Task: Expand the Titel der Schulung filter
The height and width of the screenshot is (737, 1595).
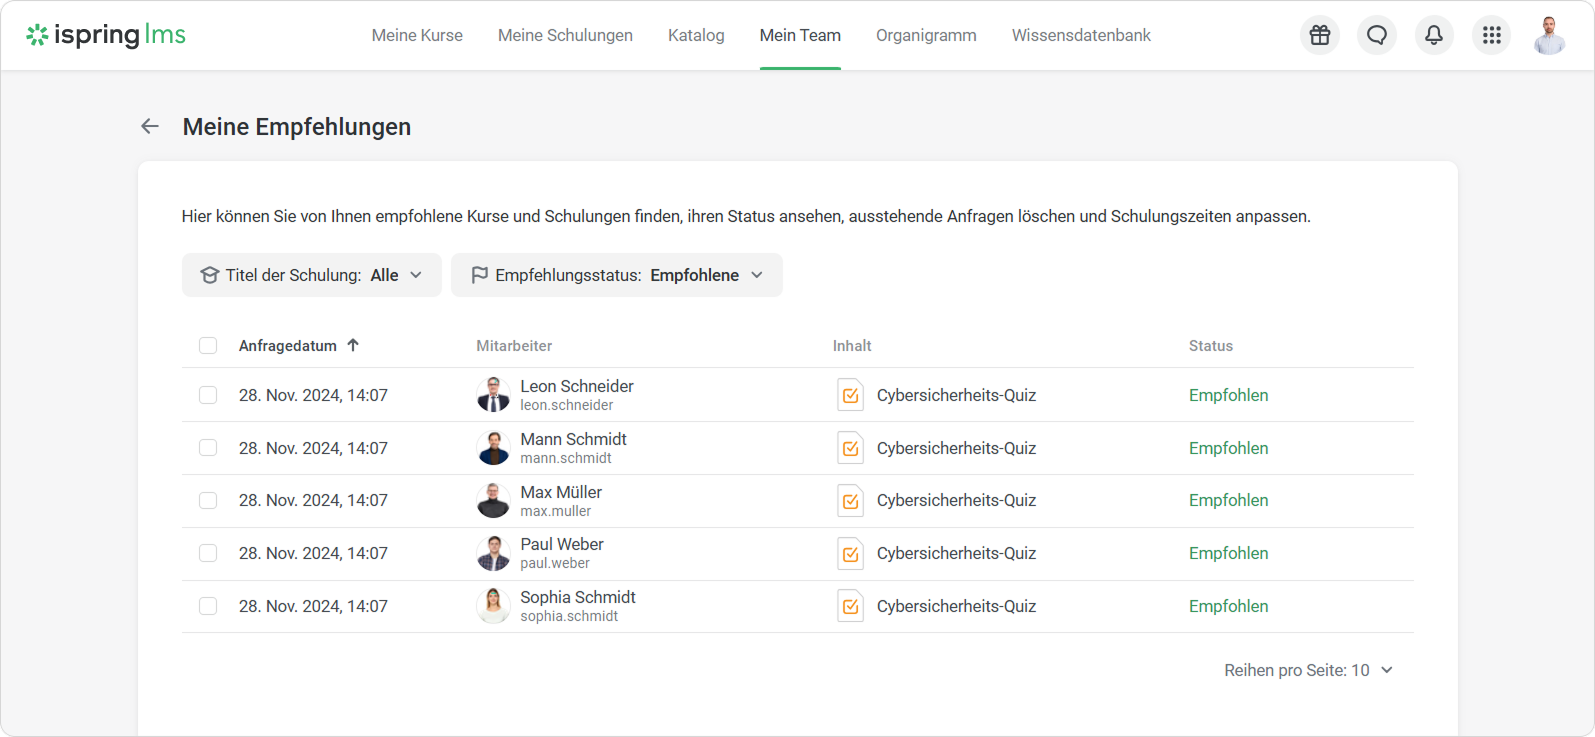Action: point(311,275)
